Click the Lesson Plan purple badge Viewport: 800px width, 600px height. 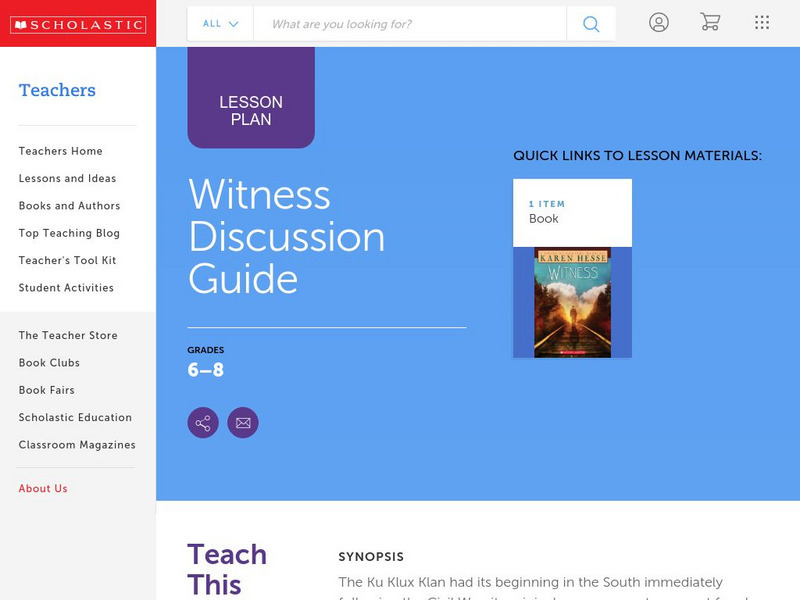pos(251,97)
